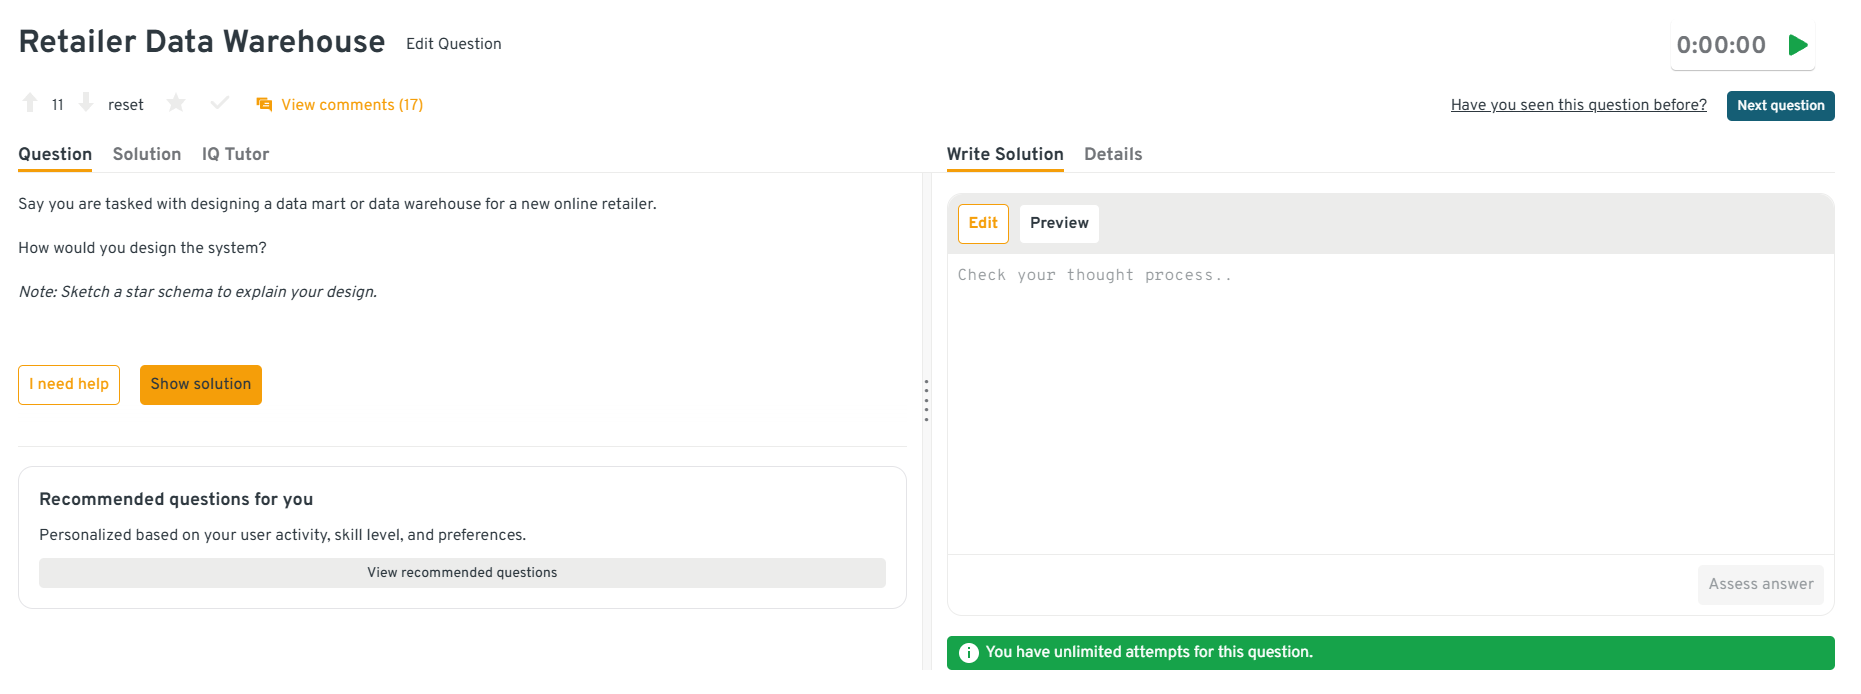Image resolution: width=1861 pixels, height=694 pixels.
Task: Expand View recommended questions
Action: (x=462, y=573)
